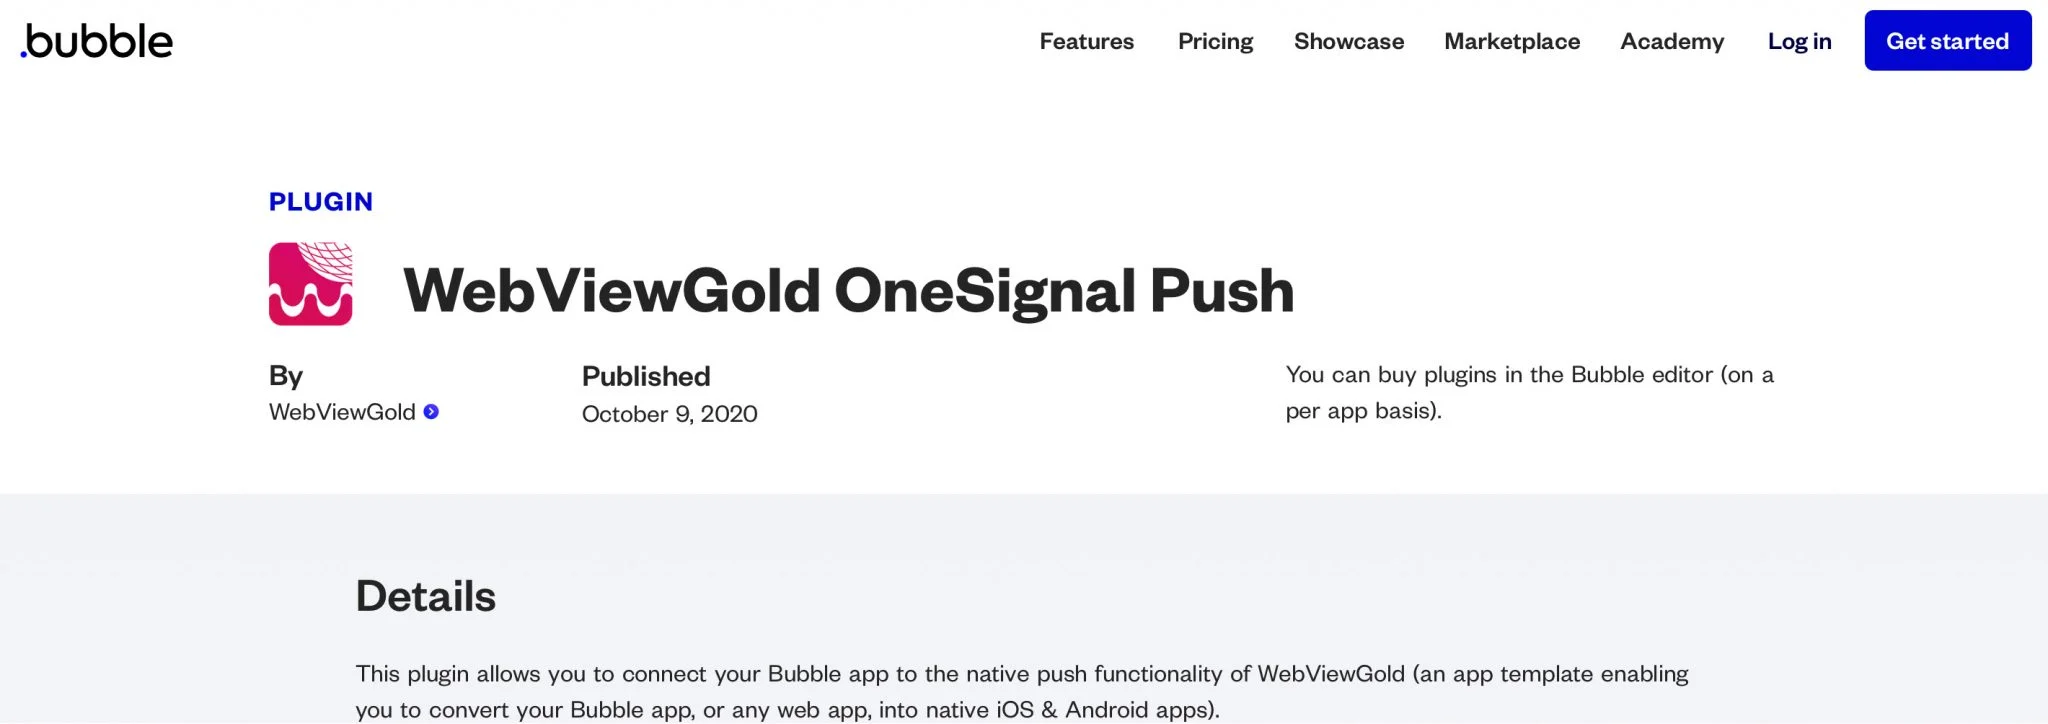The height and width of the screenshot is (724, 2048).
Task: Select the WebViewGold OneSignal Push title
Action: tap(849, 291)
